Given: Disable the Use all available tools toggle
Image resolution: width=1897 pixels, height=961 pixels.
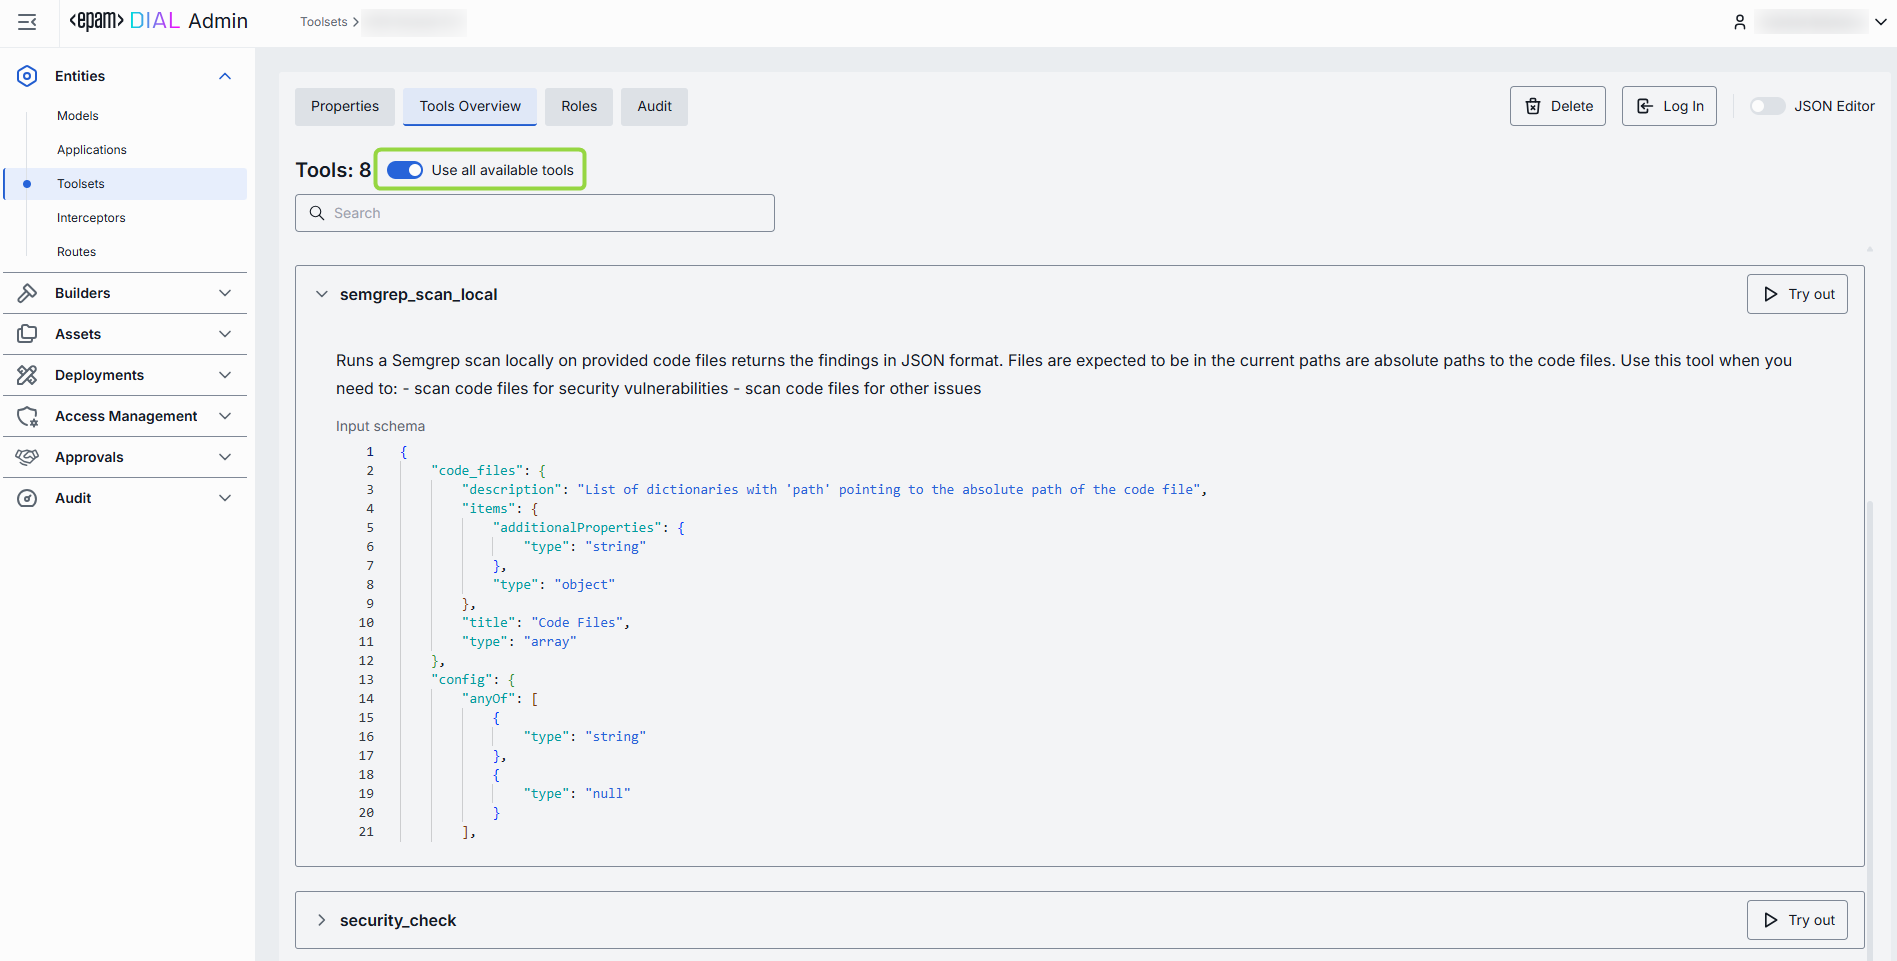Looking at the screenshot, I should click(405, 170).
